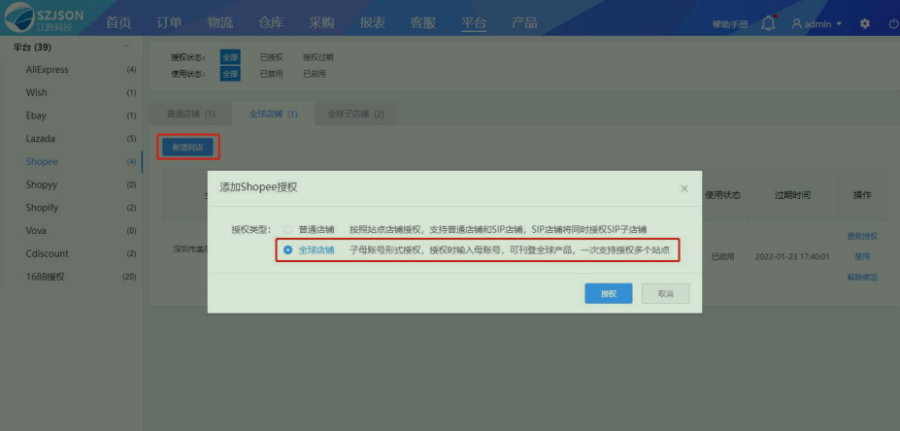Open the 首页 menu
The image size is (900, 431).
[x=119, y=23]
